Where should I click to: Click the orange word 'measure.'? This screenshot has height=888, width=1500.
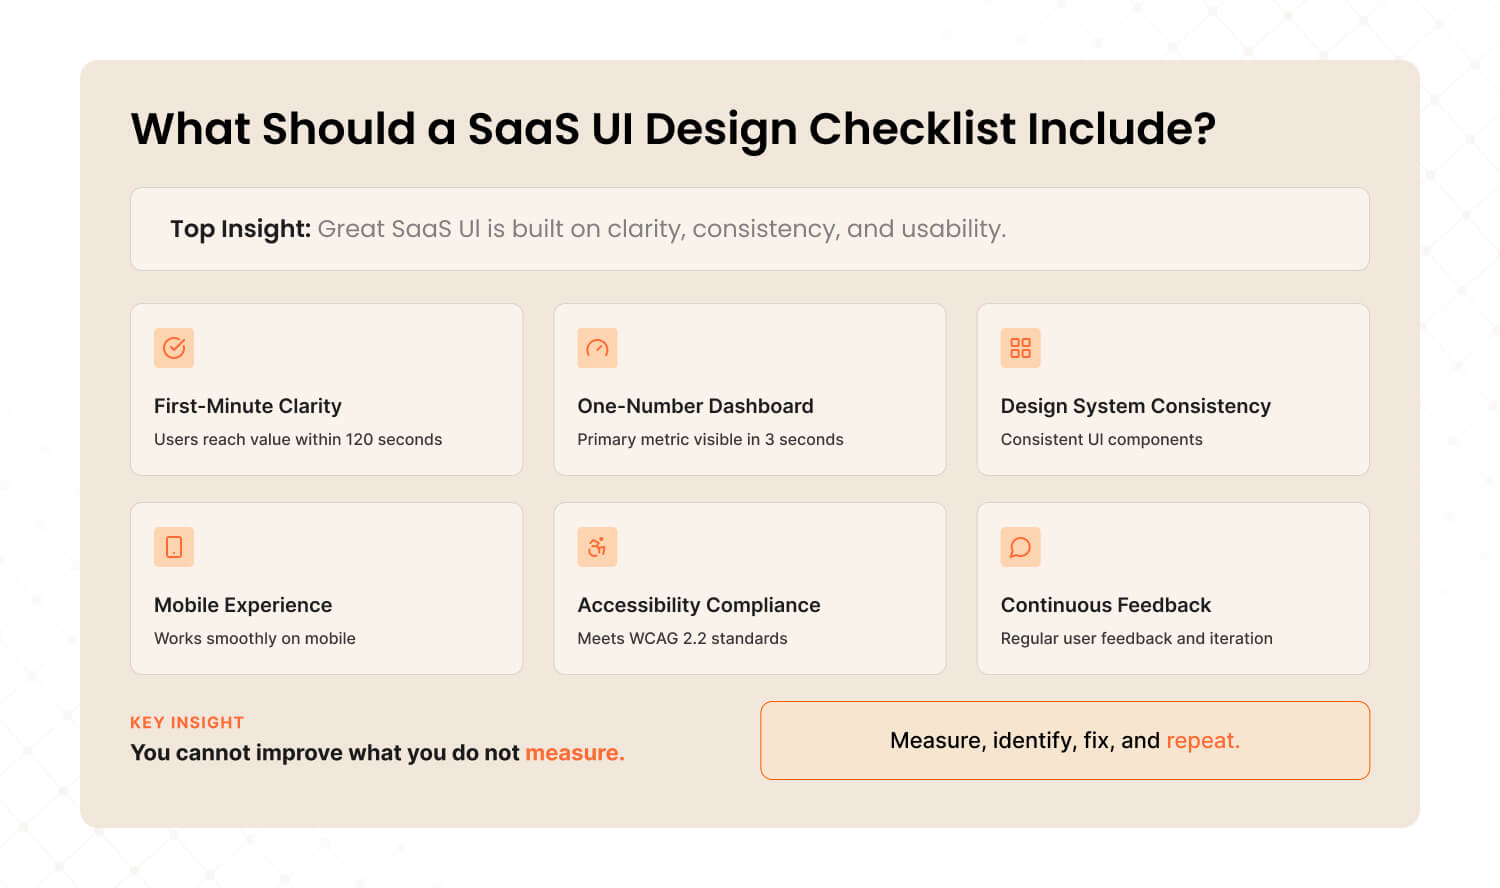[575, 753]
